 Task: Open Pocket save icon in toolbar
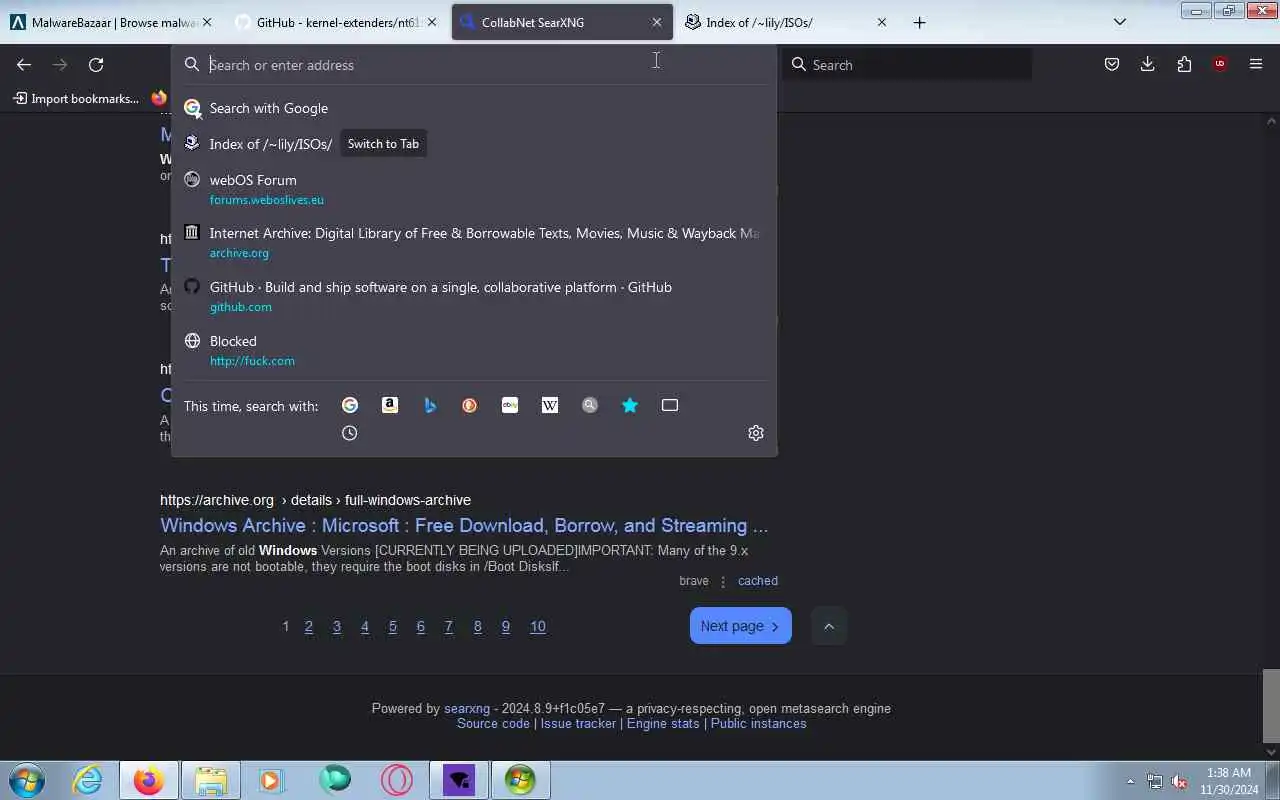(x=1112, y=64)
